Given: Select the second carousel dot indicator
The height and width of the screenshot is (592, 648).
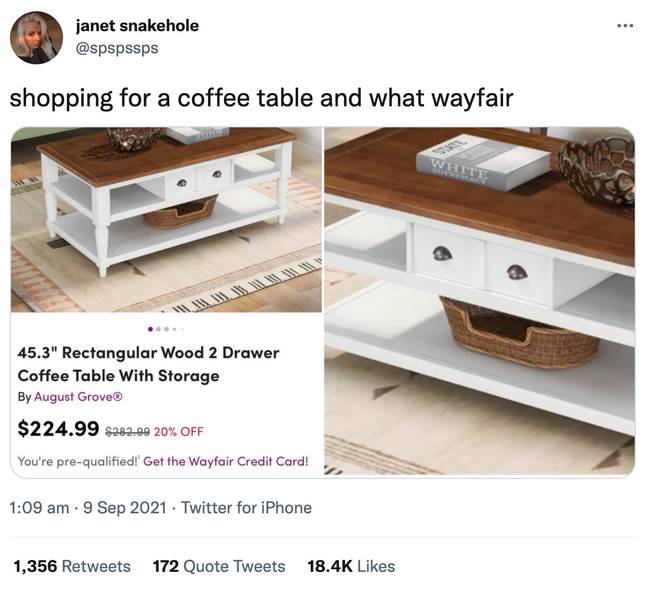Looking at the screenshot, I should click(159, 329).
